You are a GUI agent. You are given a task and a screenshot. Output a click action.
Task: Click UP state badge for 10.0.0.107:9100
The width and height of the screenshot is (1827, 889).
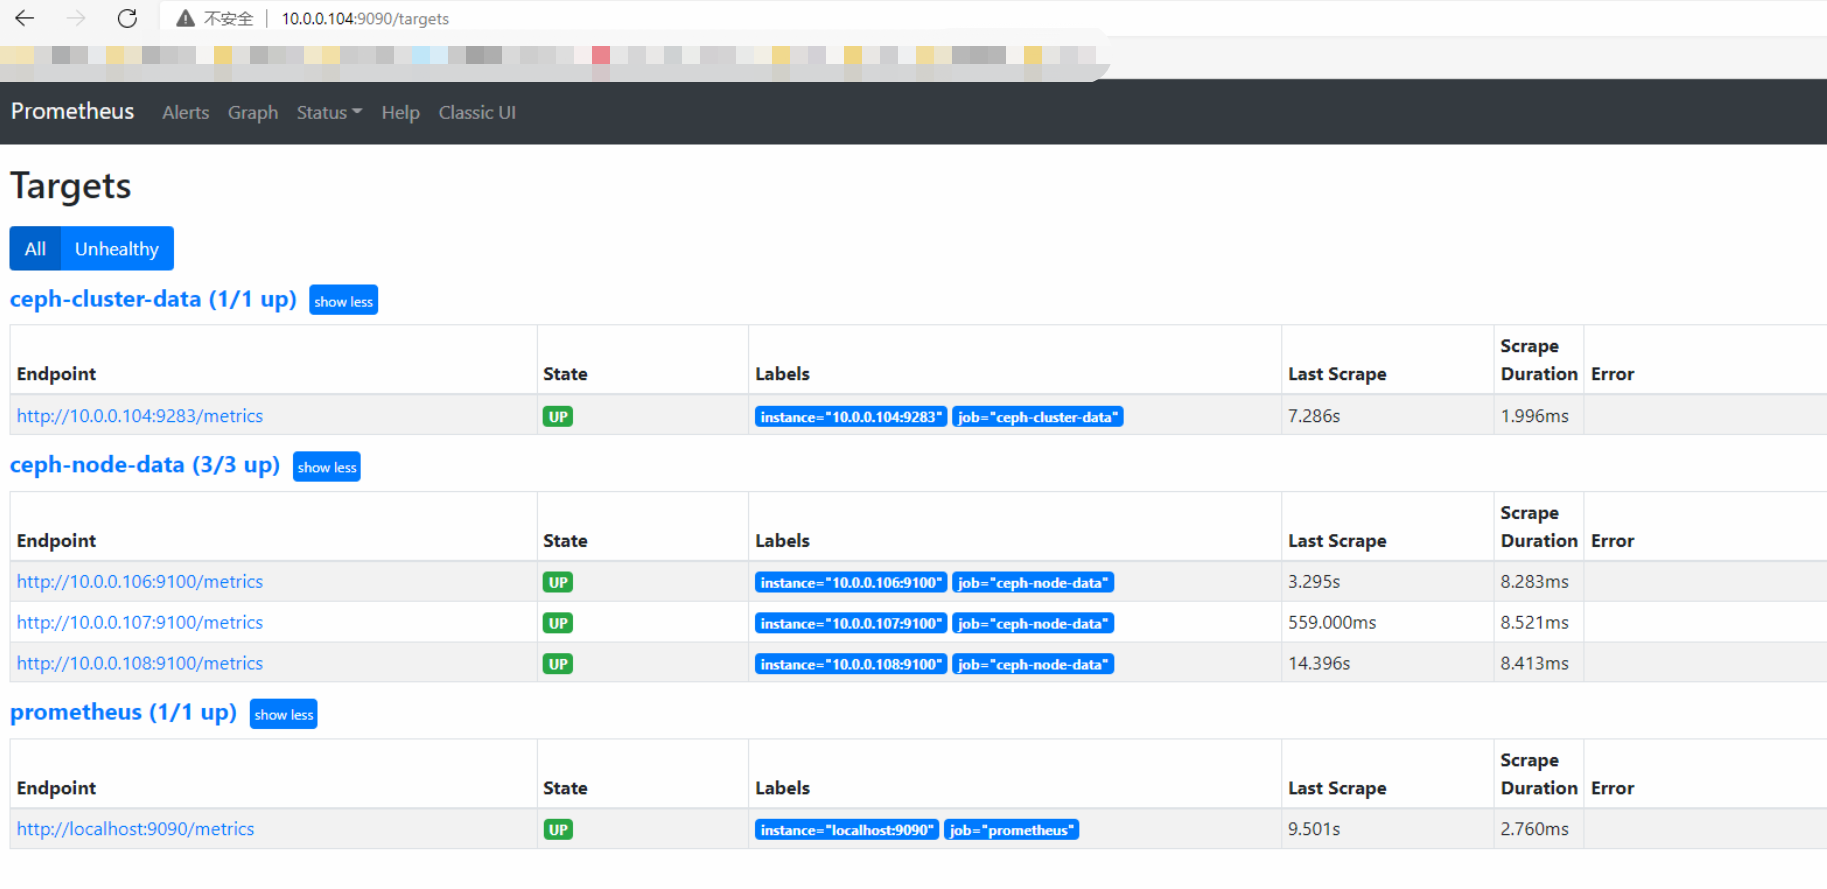558,623
